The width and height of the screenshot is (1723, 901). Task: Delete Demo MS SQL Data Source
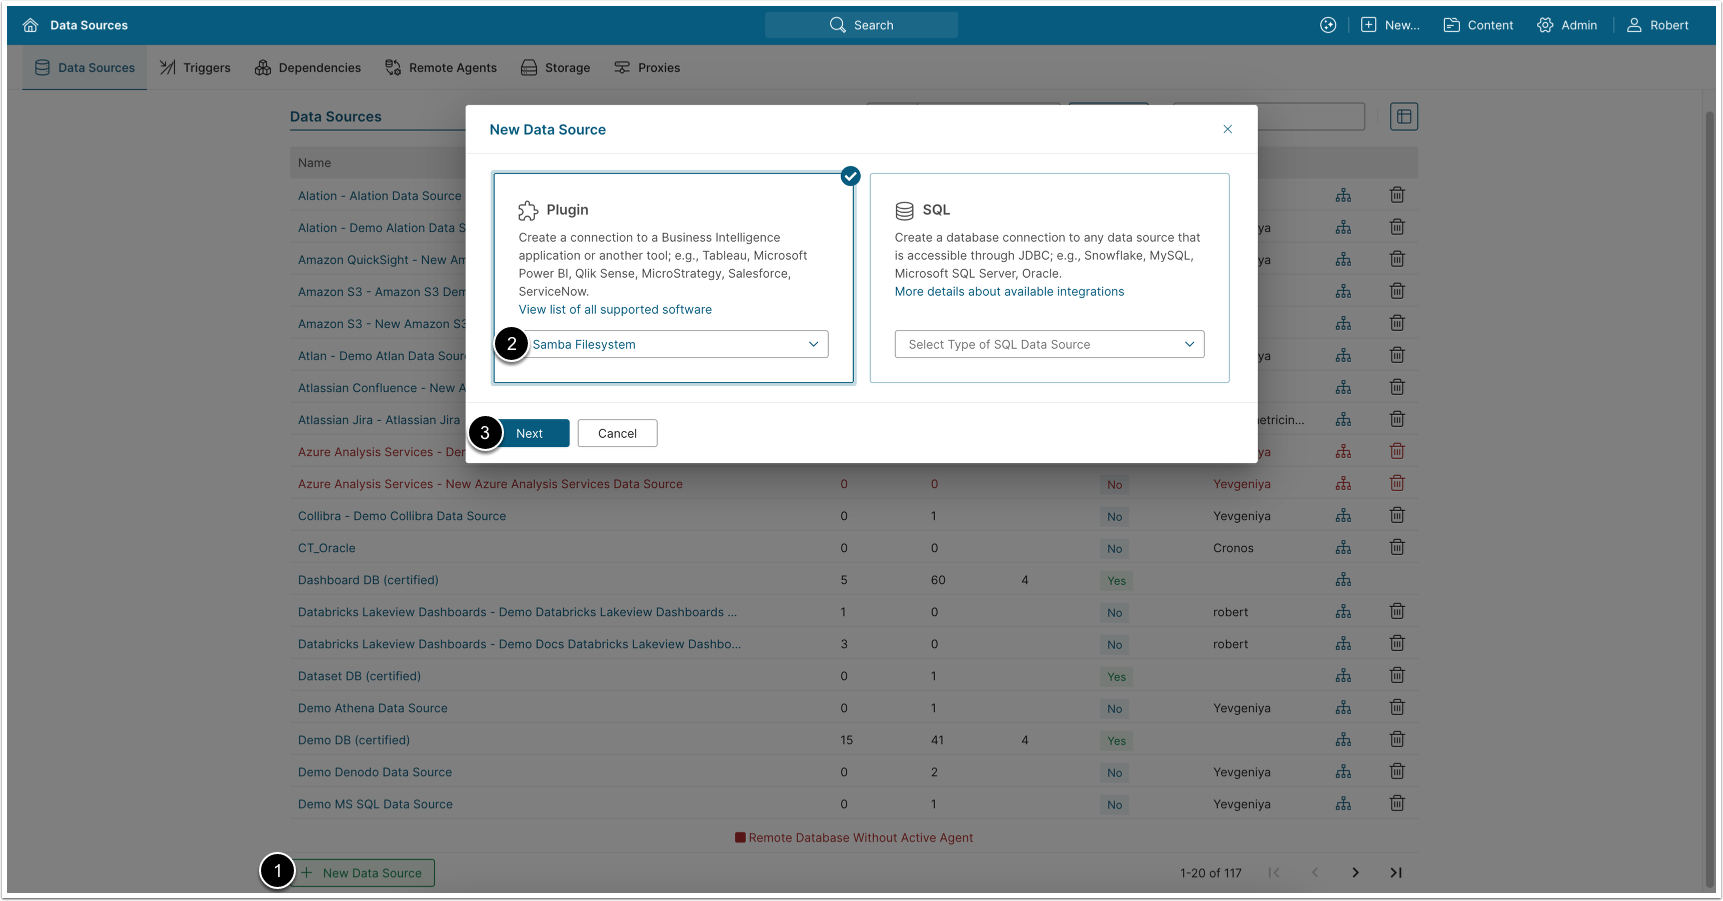click(1397, 803)
